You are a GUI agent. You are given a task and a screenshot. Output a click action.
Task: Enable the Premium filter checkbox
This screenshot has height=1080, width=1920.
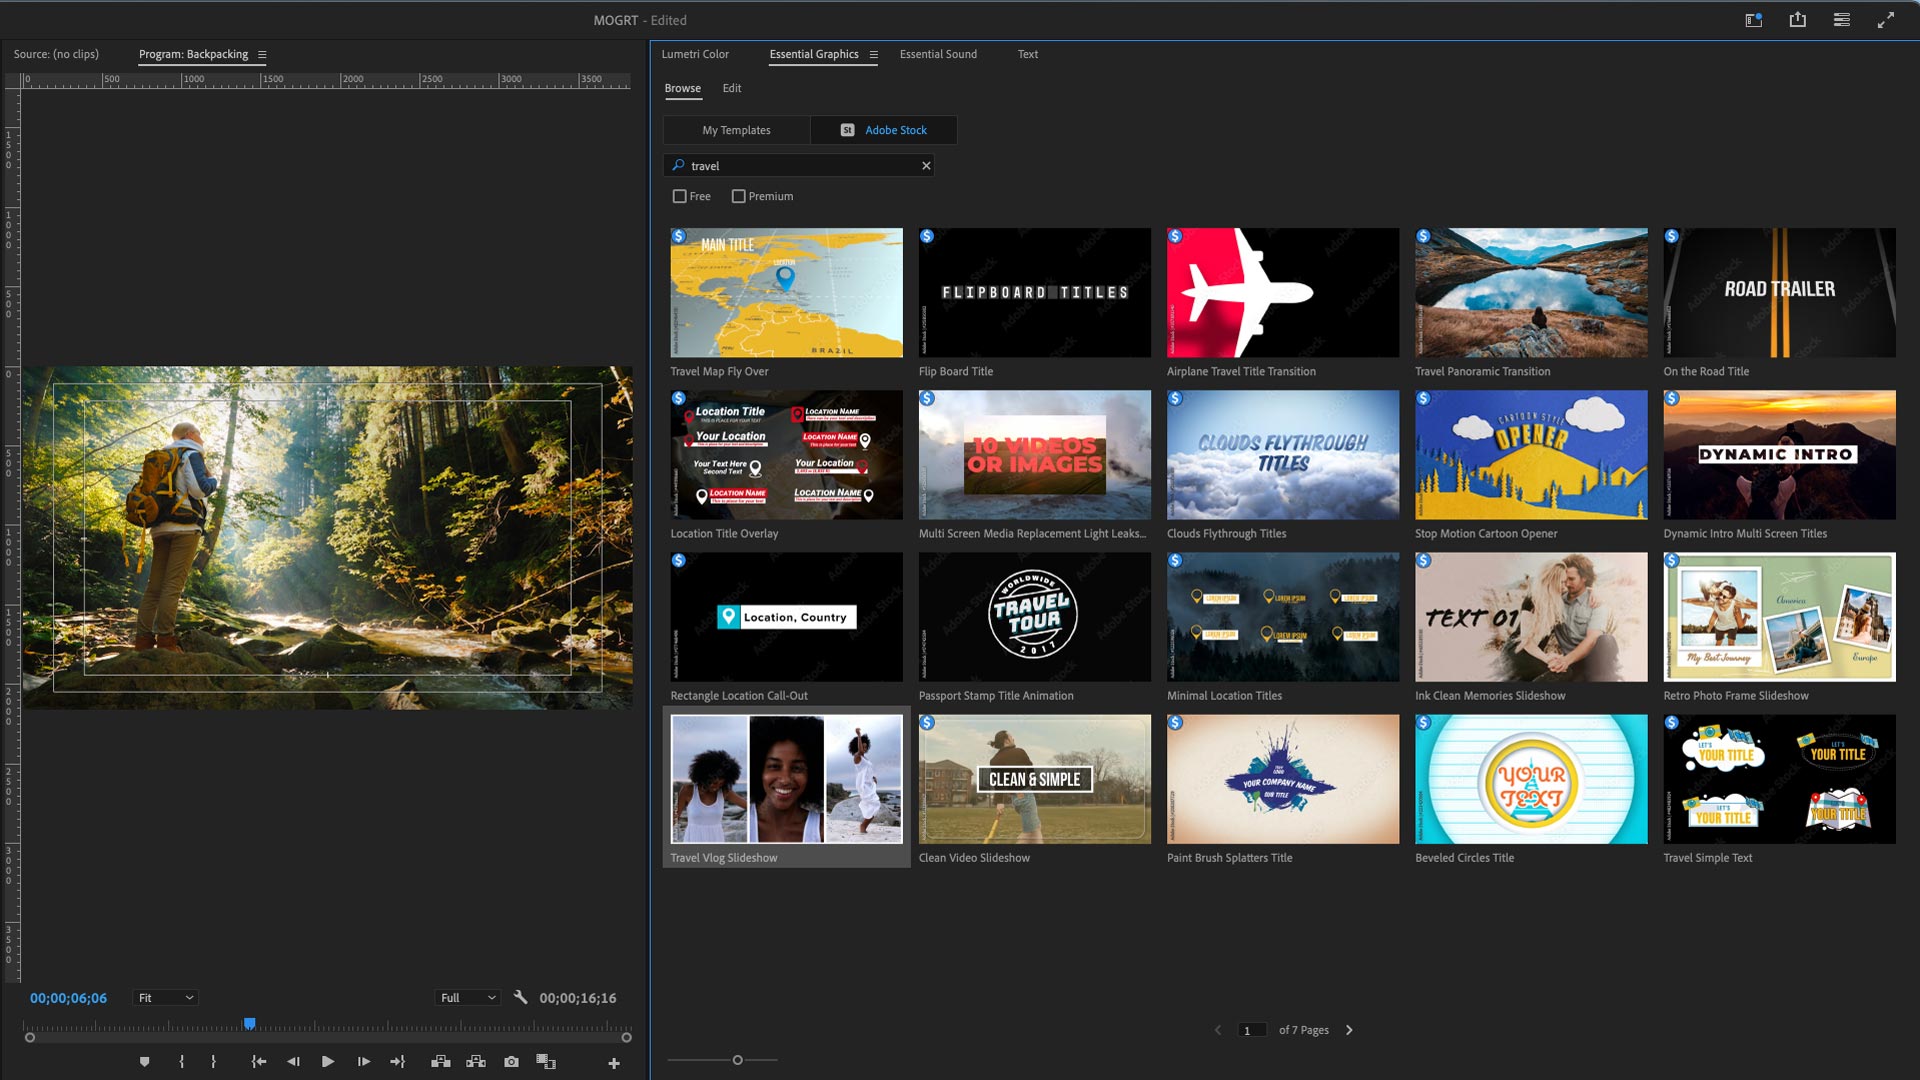click(x=738, y=196)
